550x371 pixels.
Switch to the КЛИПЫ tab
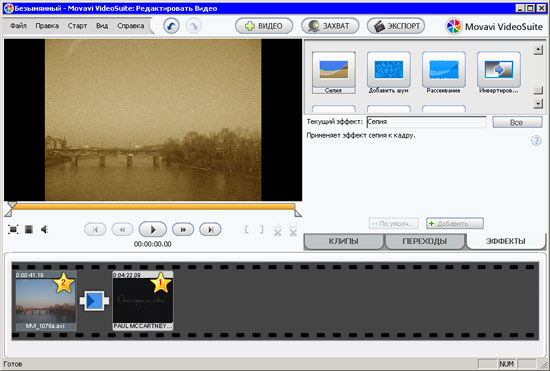click(343, 241)
